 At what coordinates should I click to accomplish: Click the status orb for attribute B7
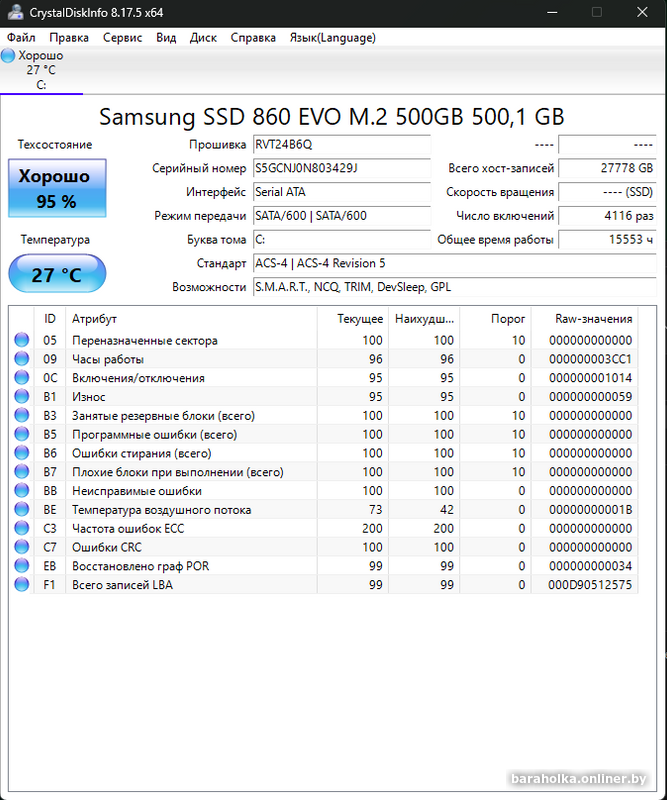click(x=21, y=472)
